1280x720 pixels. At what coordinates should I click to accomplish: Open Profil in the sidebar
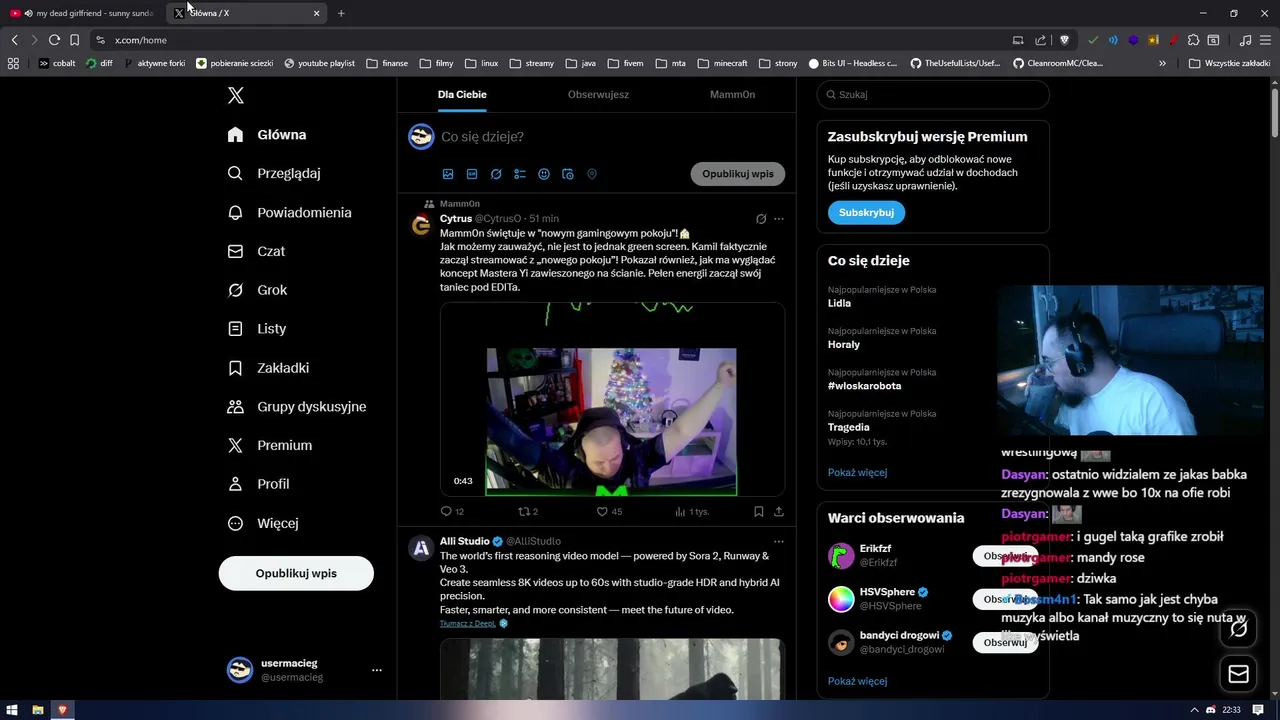click(258, 484)
